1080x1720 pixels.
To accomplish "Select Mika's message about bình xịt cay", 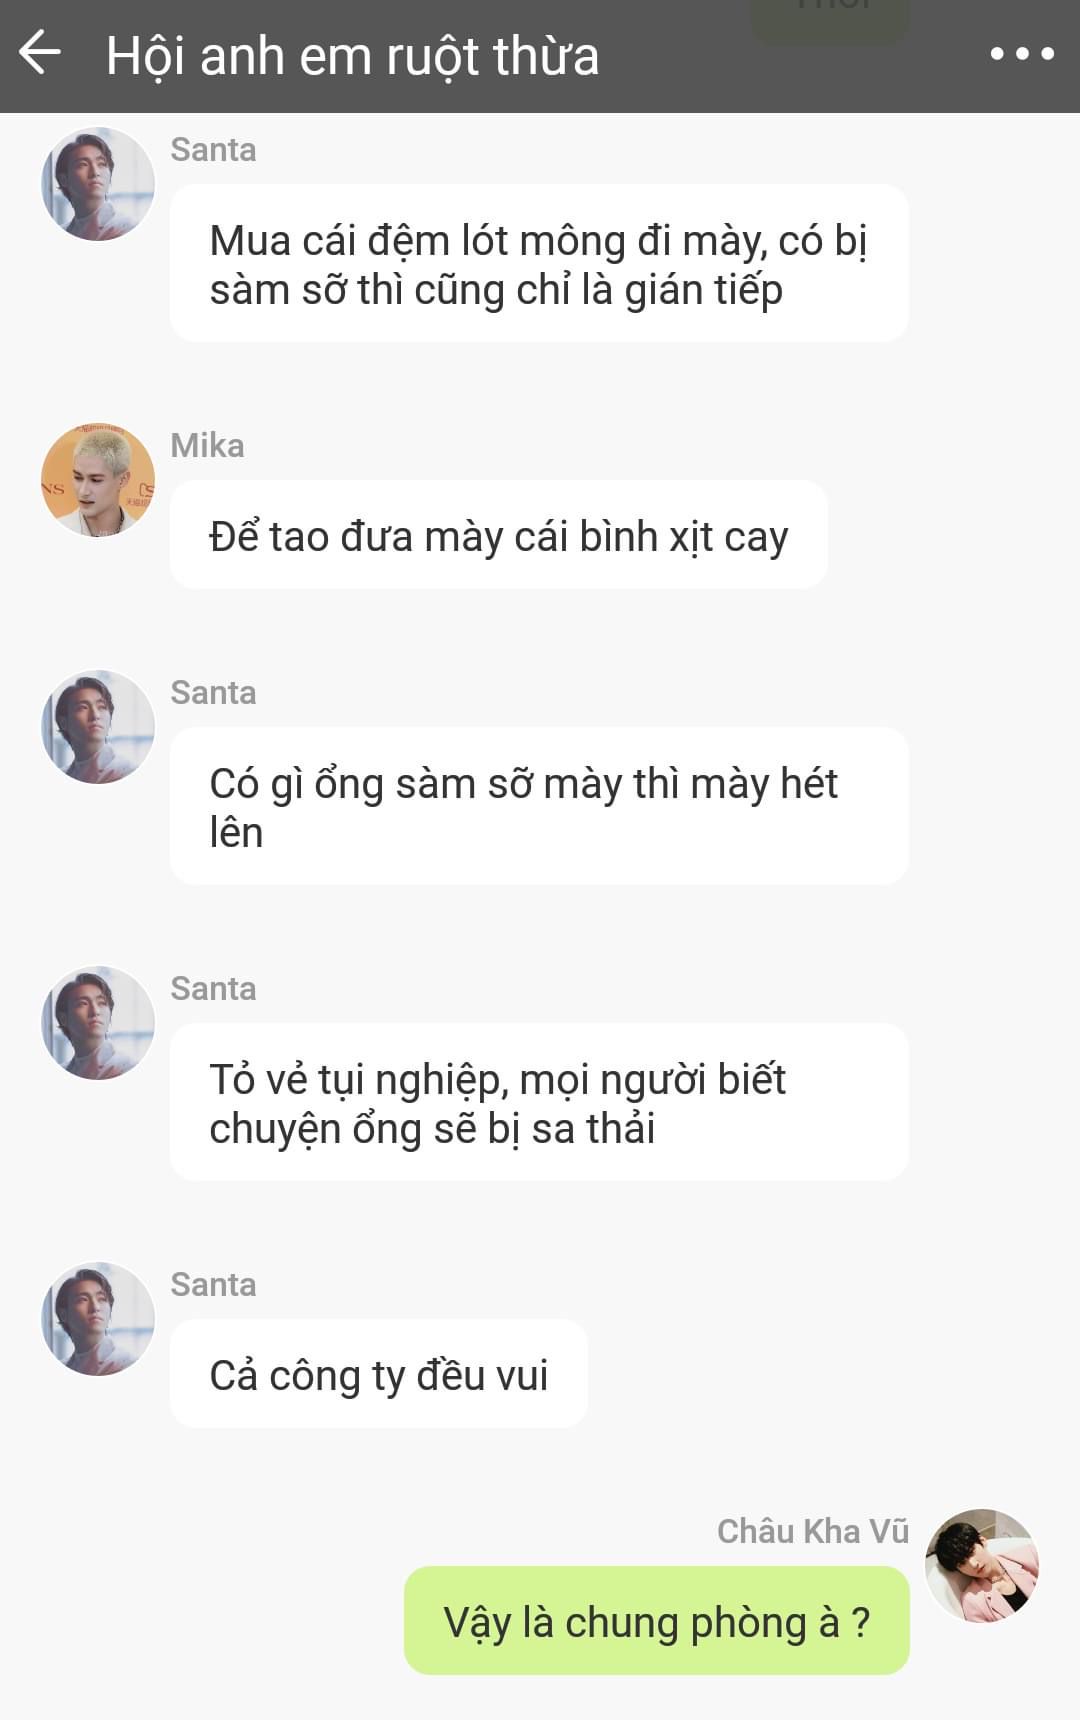I will [498, 535].
